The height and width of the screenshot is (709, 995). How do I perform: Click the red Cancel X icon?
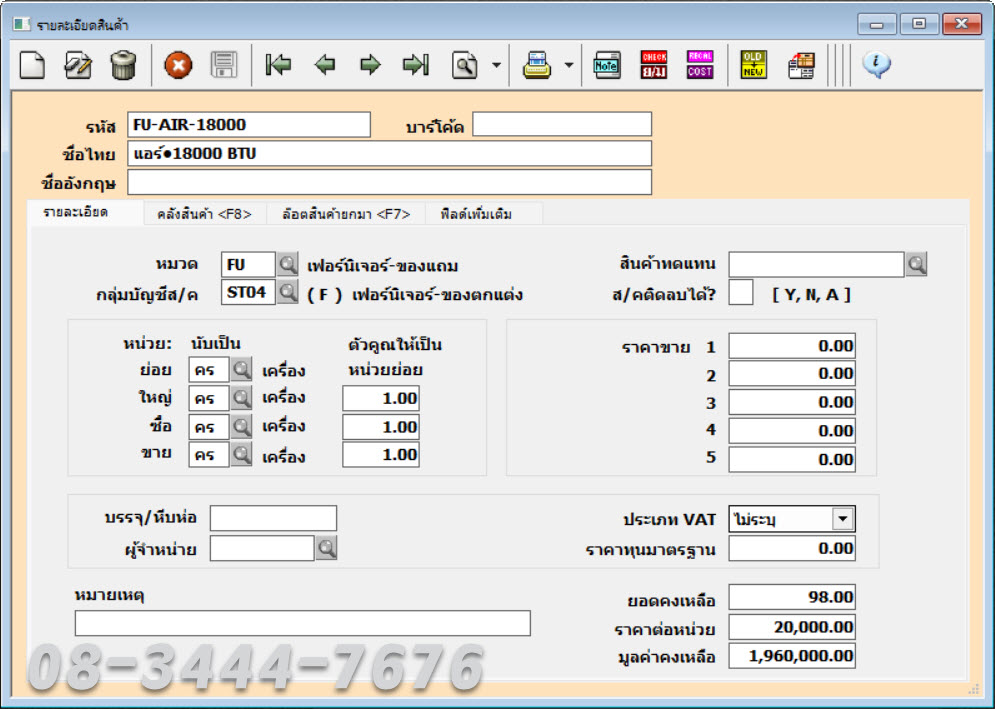click(x=178, y=65)
